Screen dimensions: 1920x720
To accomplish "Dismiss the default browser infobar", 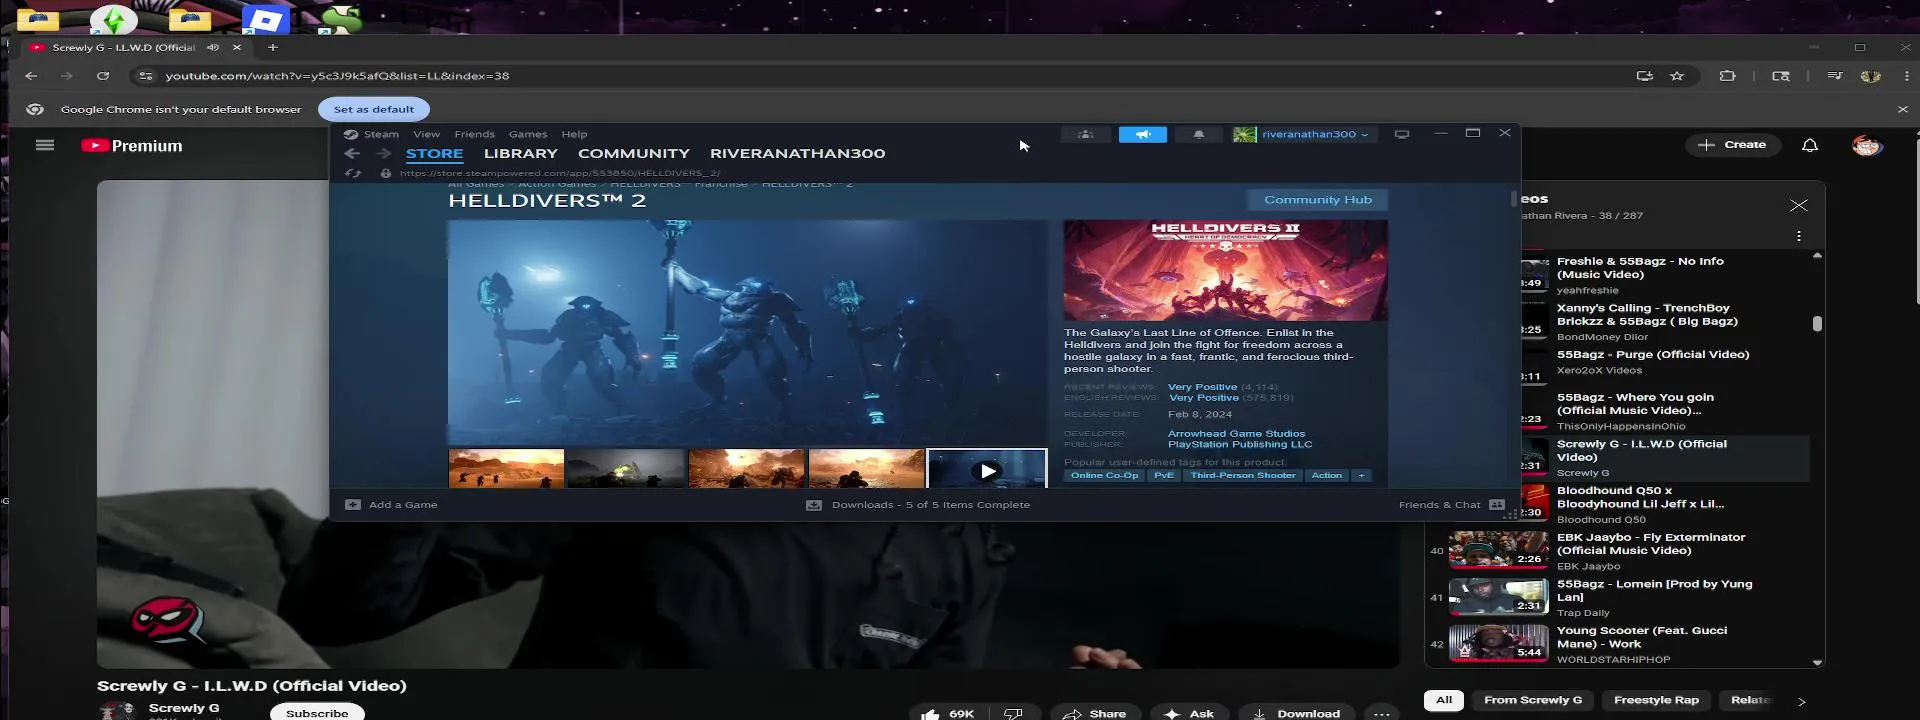I will pyautogui.click(x=1902, y=109).
